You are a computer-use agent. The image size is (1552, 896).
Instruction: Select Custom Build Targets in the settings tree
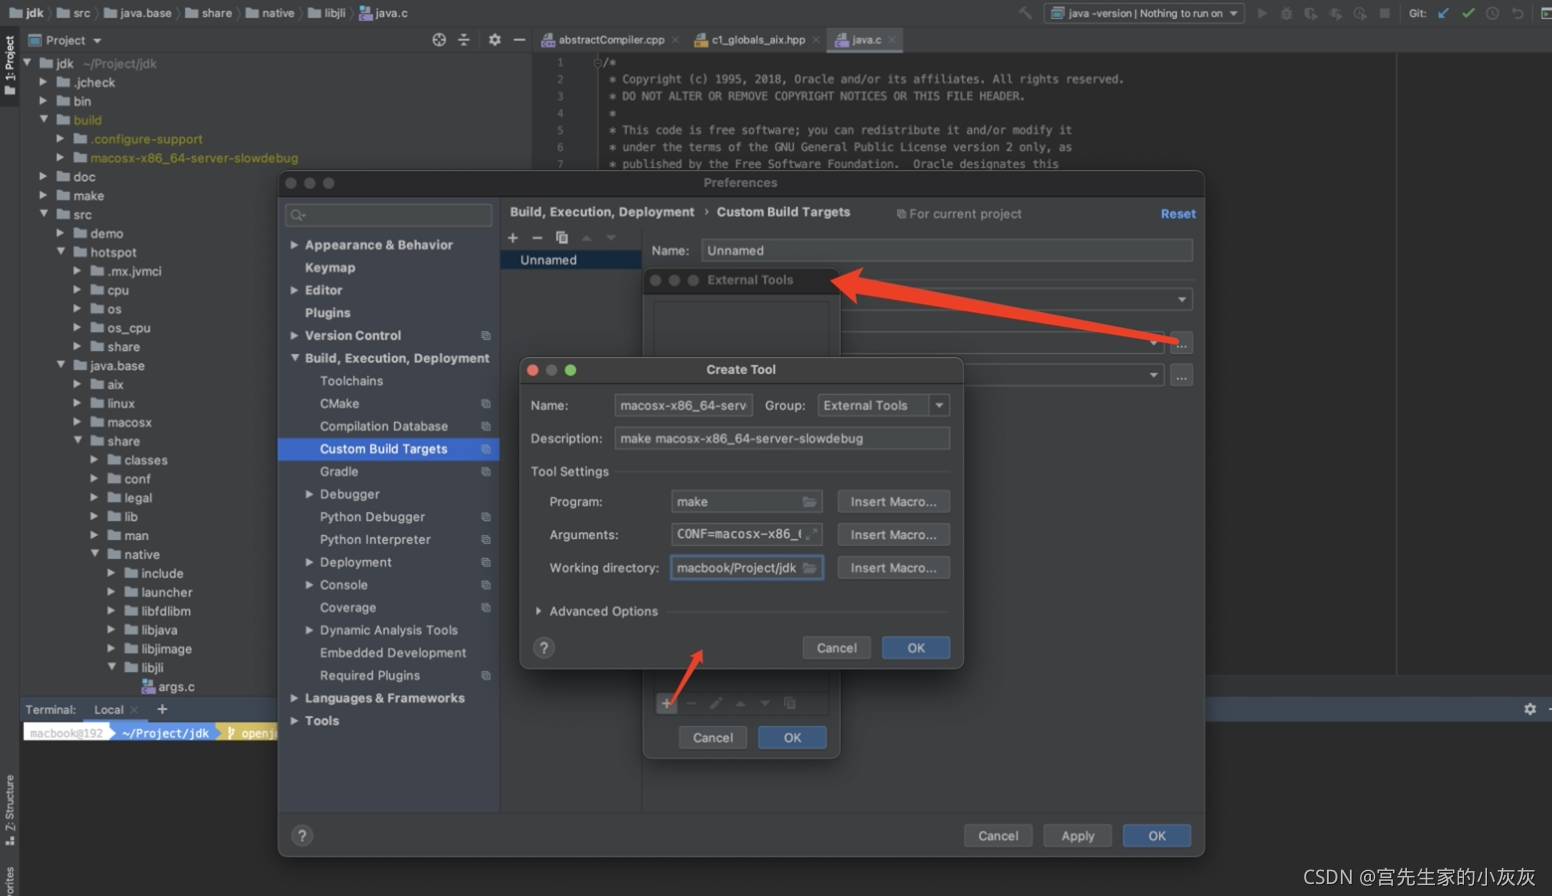(x=388, y=449)
